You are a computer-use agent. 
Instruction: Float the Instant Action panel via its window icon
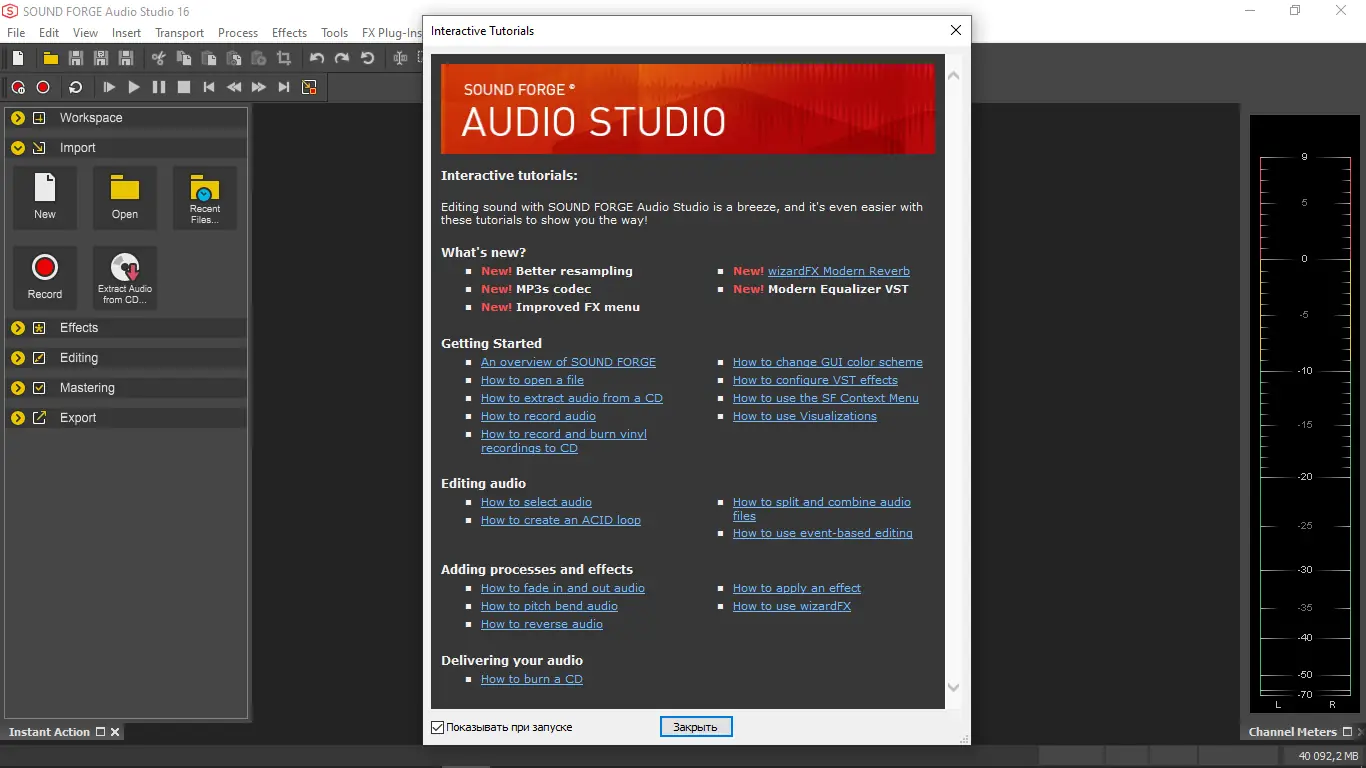pos(100,732)
